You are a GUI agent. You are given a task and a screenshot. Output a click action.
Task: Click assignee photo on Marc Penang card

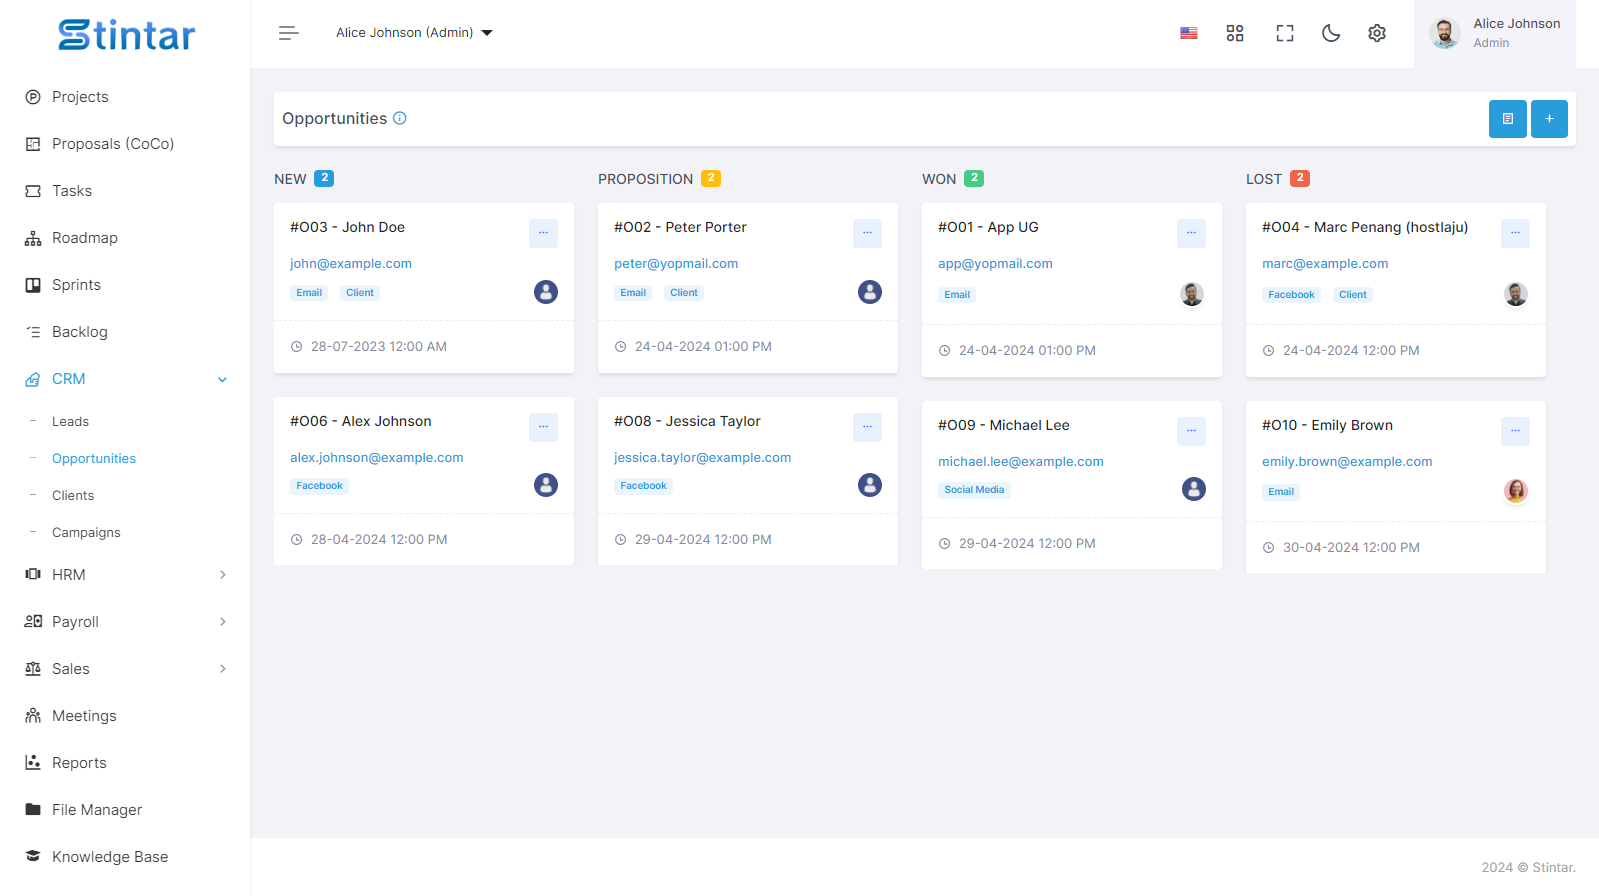(x=1516, y=294)
